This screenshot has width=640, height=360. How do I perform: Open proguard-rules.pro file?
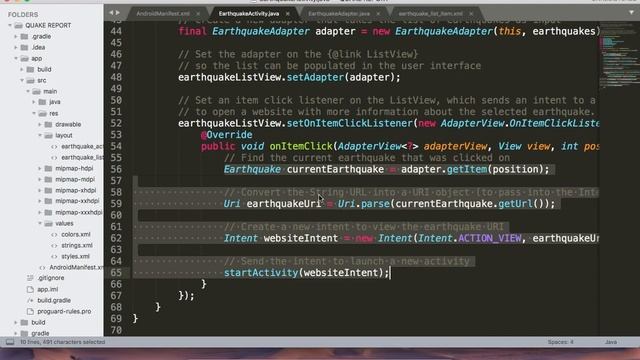tap(64, 311)
